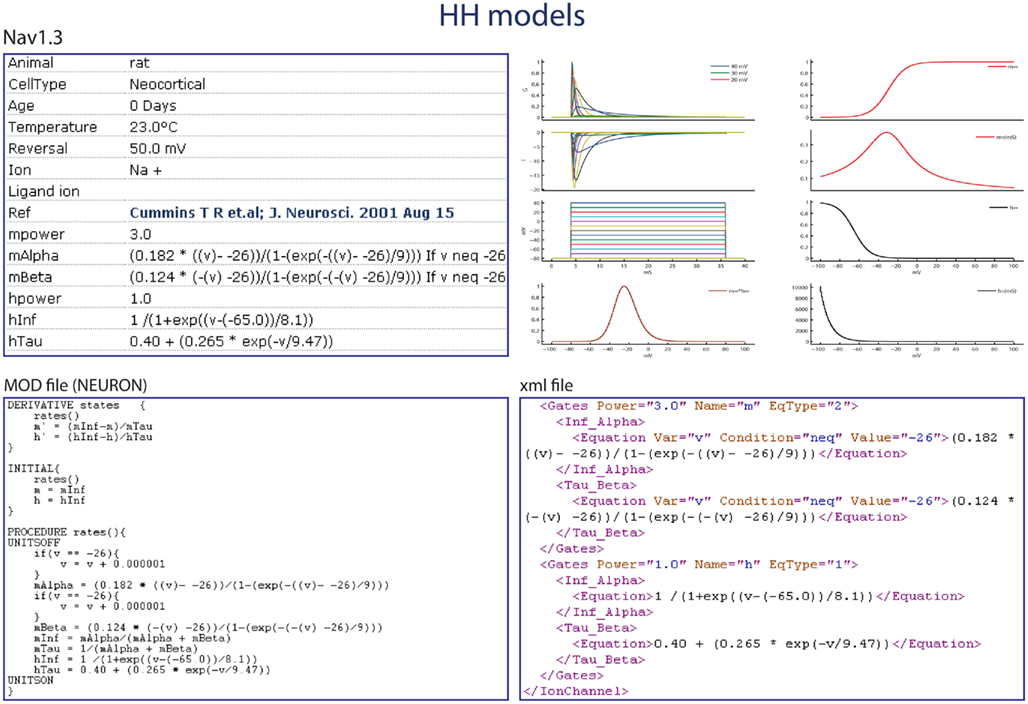Viewport: 1028px width, 704px height.
Task: Click the 'mAlpha' row label
Action: (x=33, y=256)
